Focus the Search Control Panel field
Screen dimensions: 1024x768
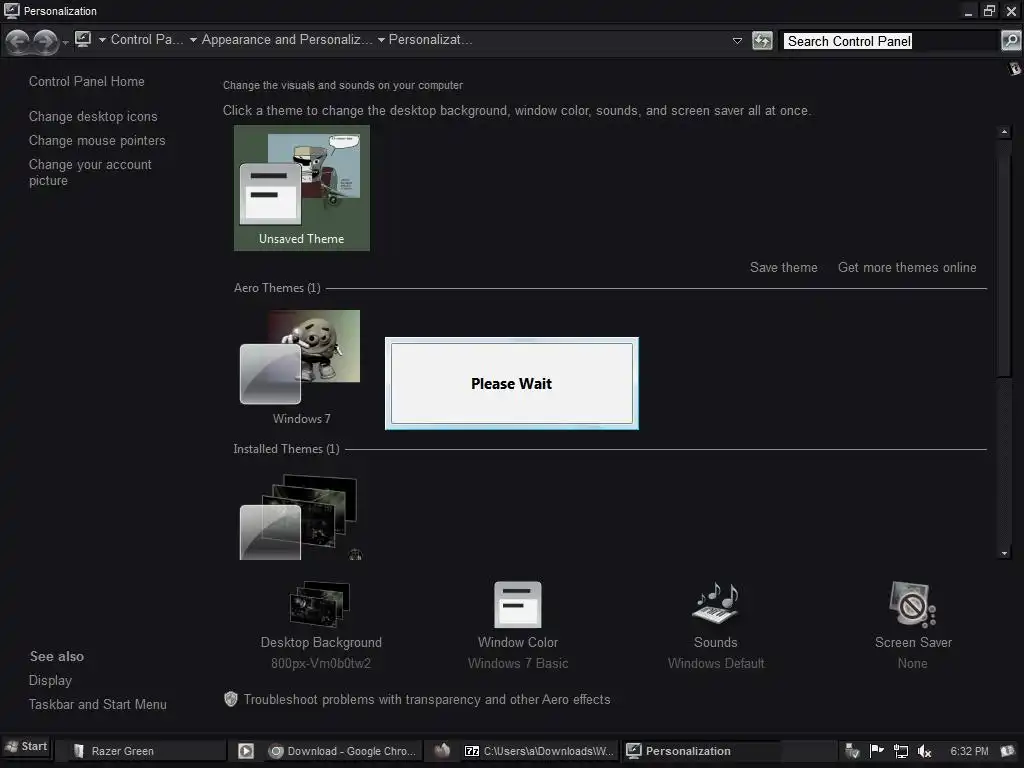click(891, 41)
